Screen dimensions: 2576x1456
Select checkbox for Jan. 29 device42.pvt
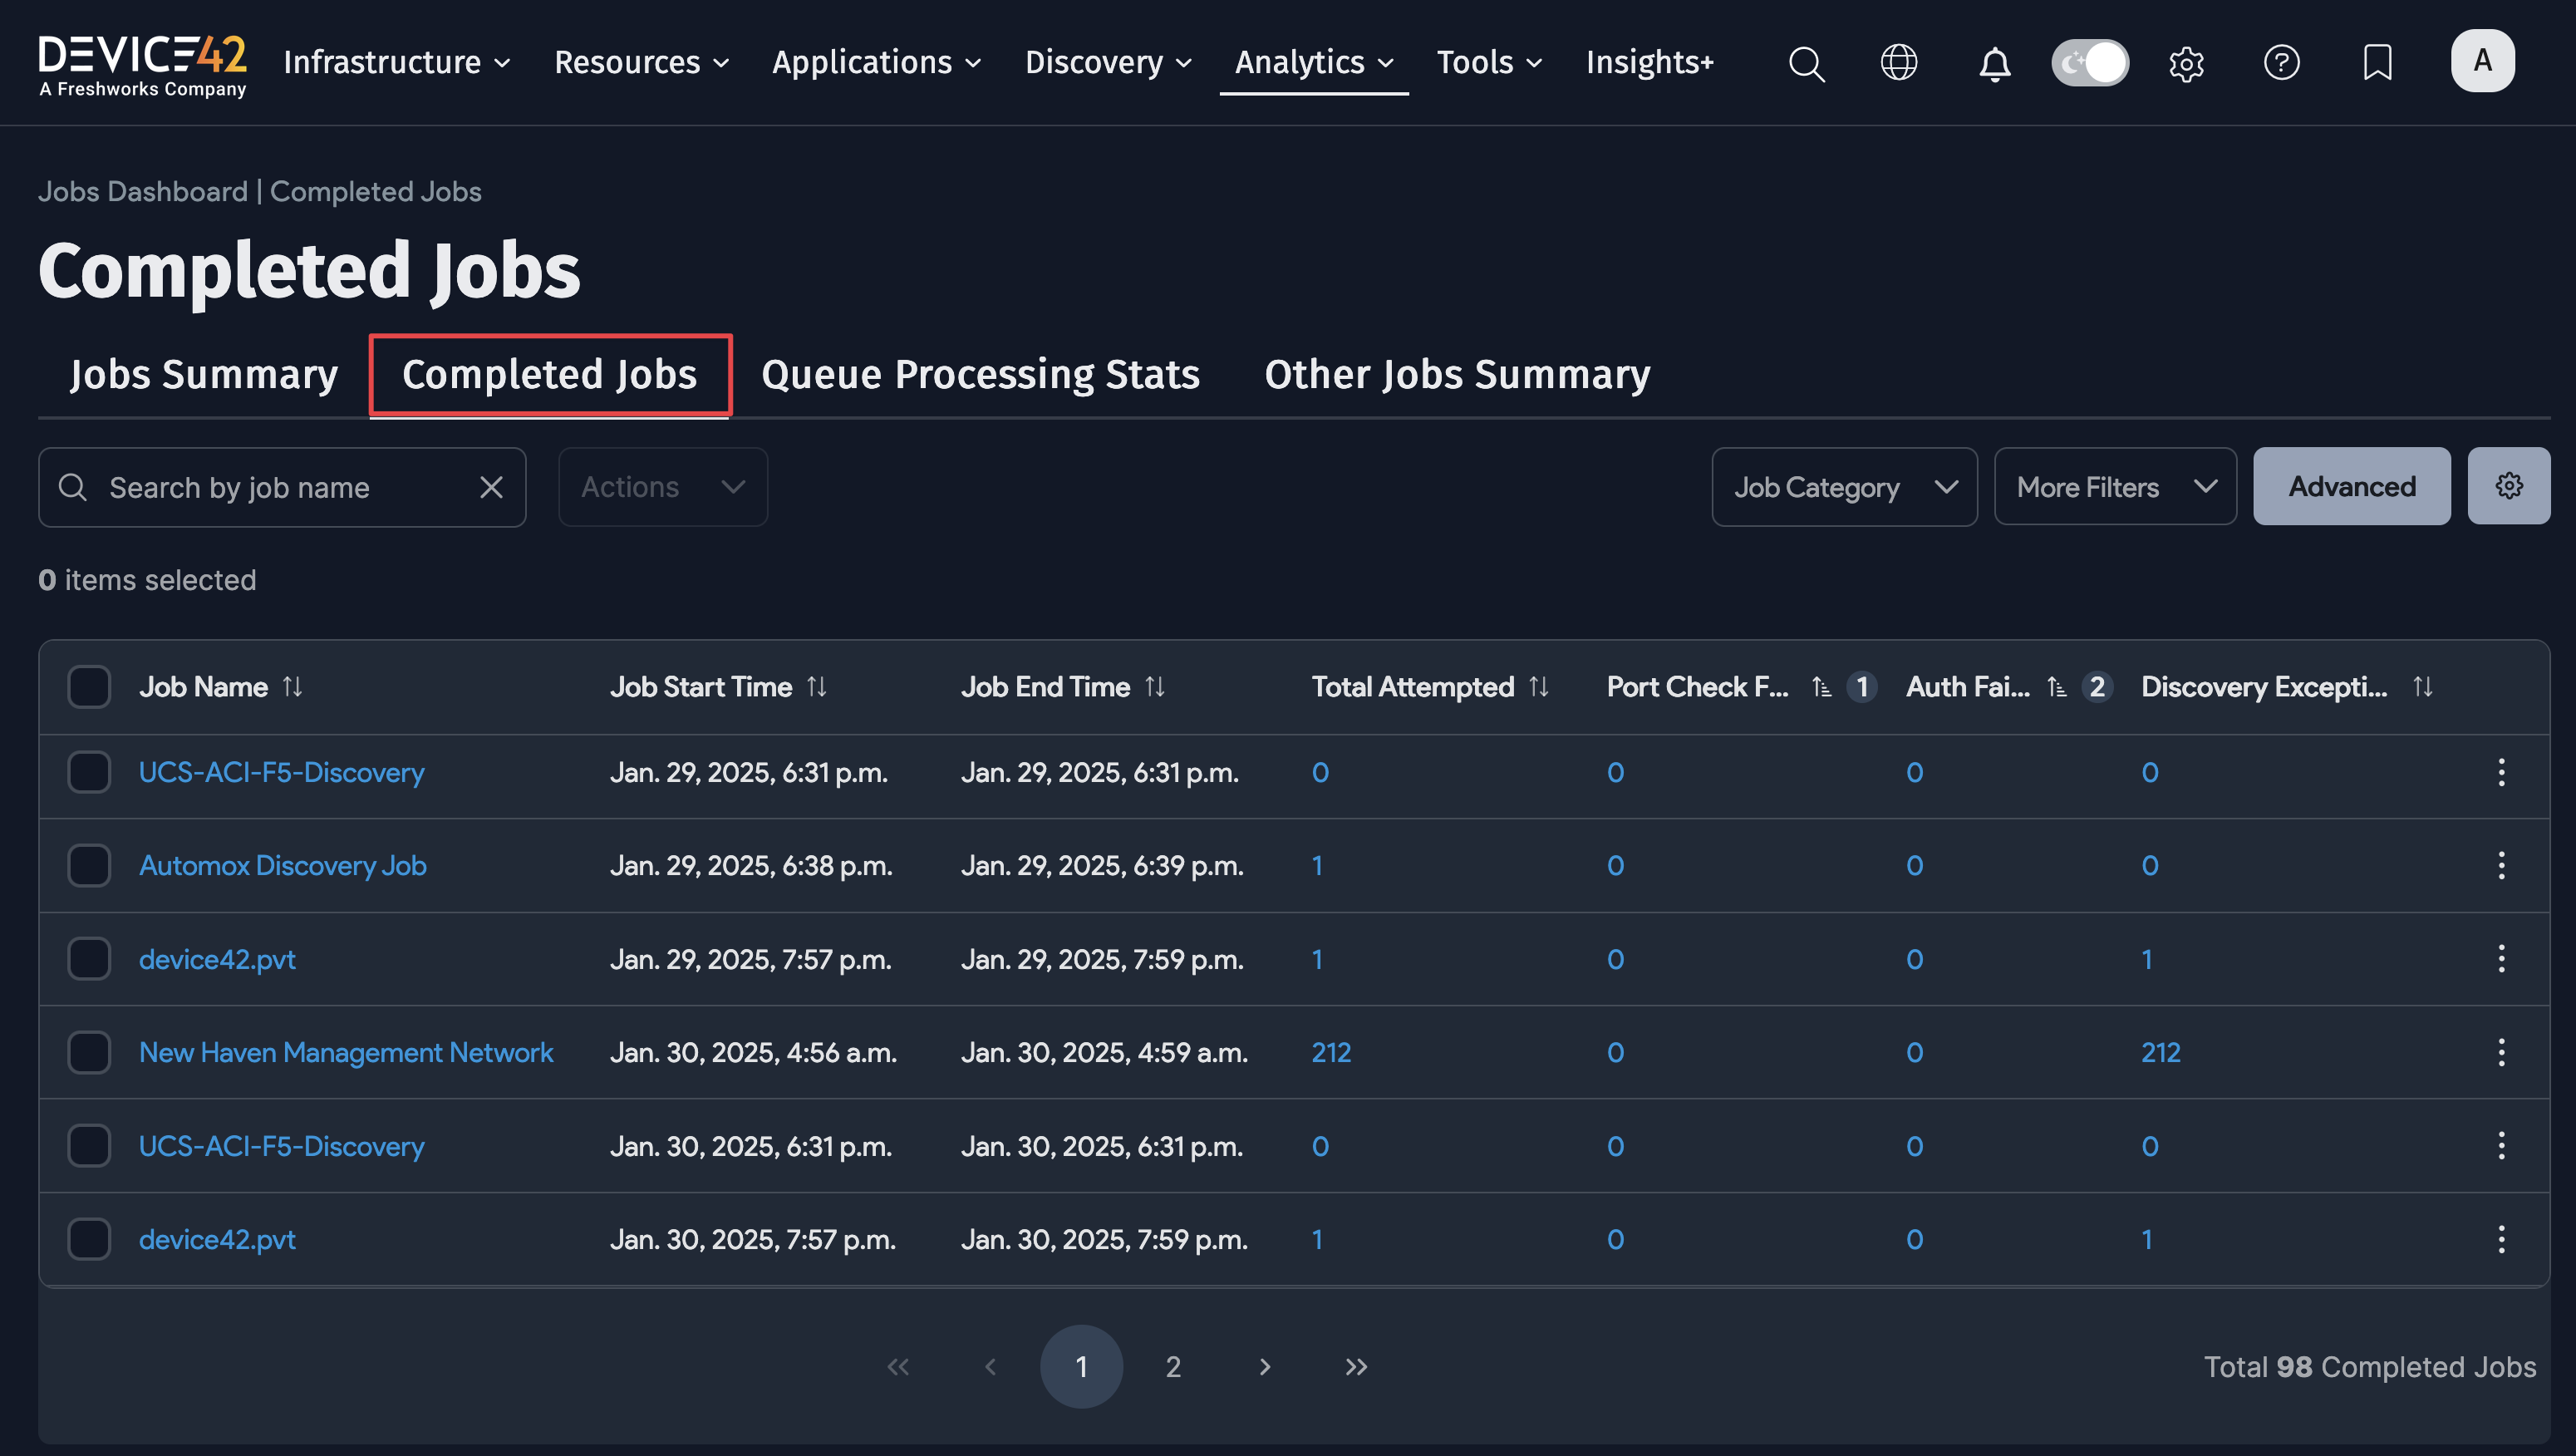click(89, 958)
